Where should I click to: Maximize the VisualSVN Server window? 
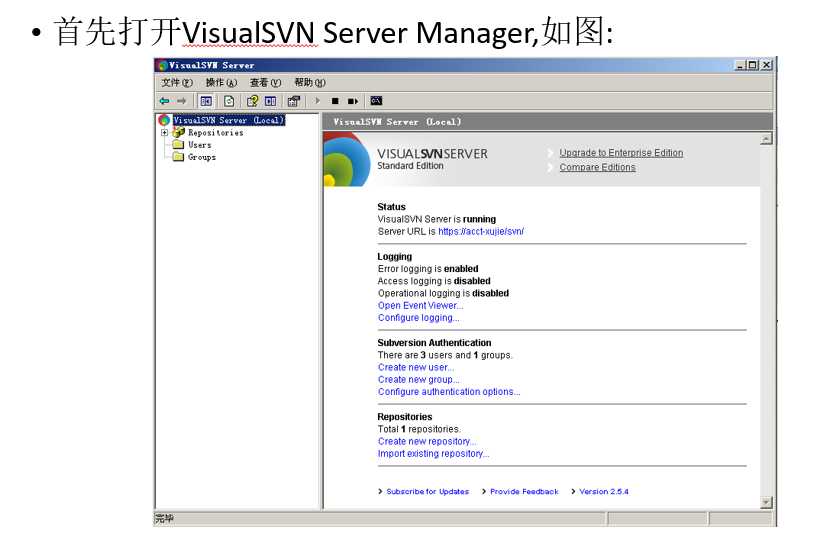point(752,65)
